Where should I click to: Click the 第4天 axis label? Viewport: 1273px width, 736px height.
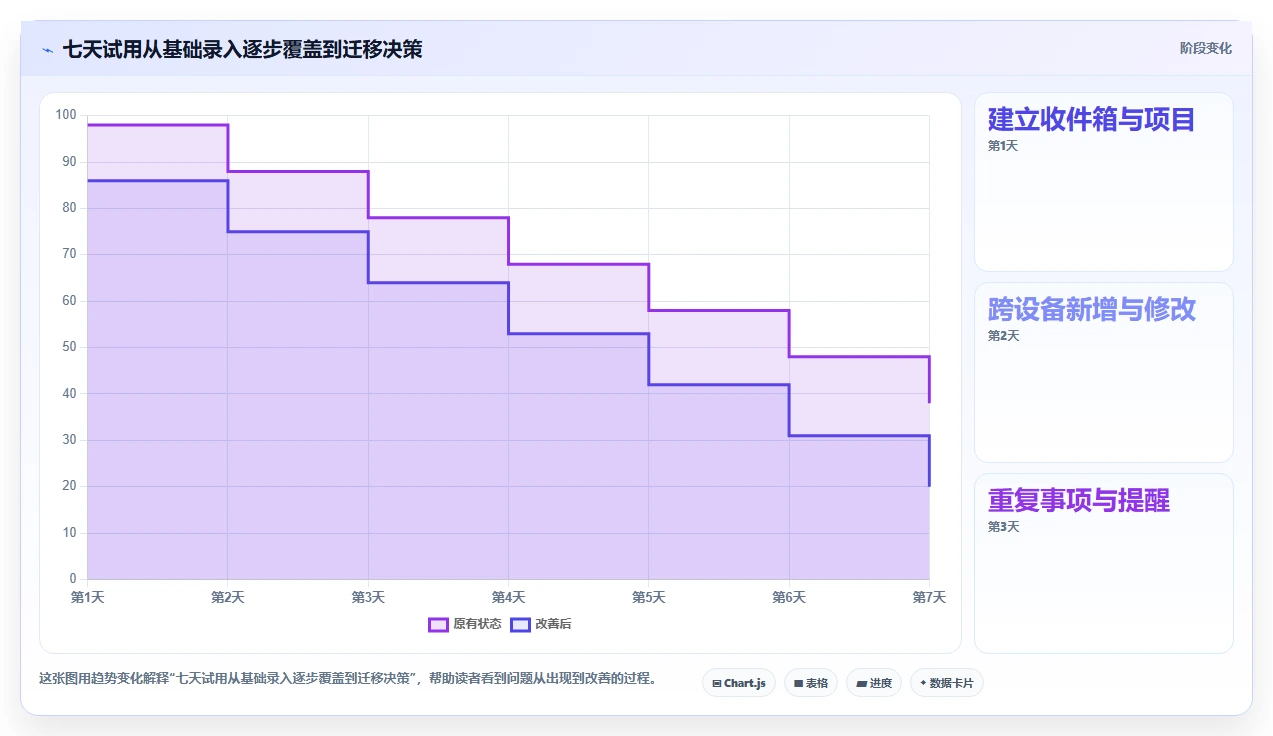pyautogui.click(x=508, y=597)
